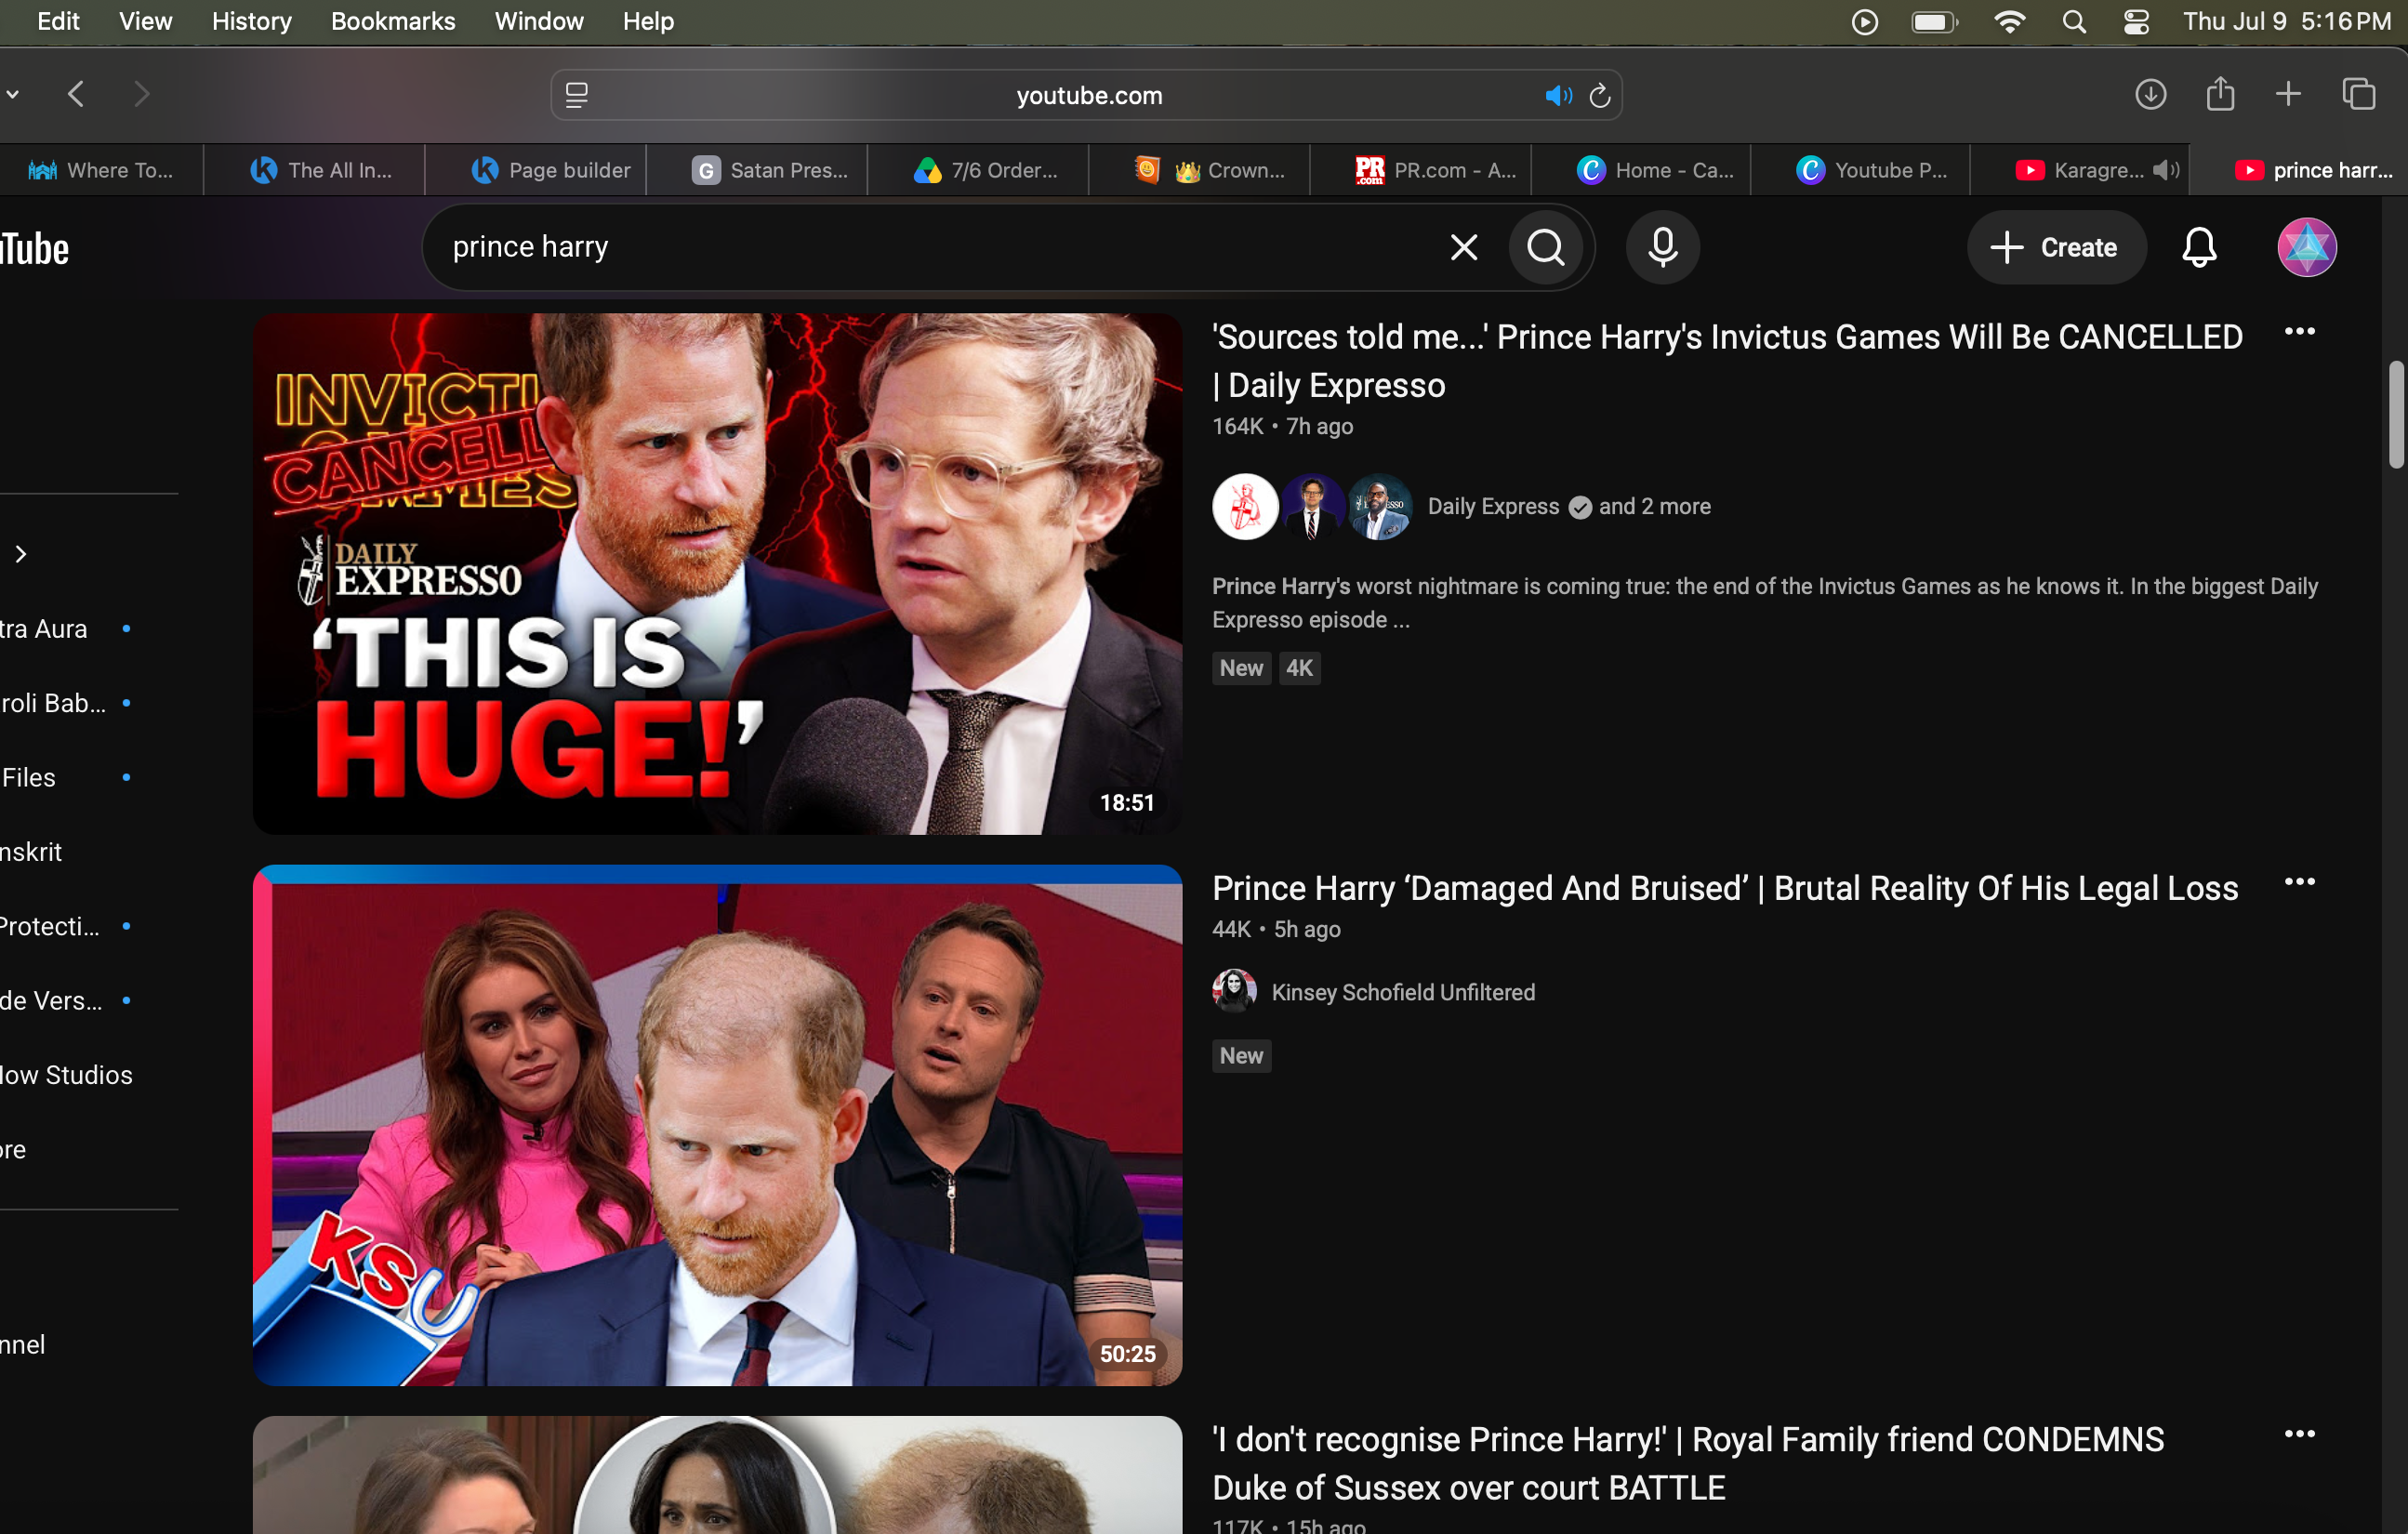Open the Kinsey Schofield video thumbnail
Image resolution: width=2408 pixels, height=1534 pixels.
717,1125
